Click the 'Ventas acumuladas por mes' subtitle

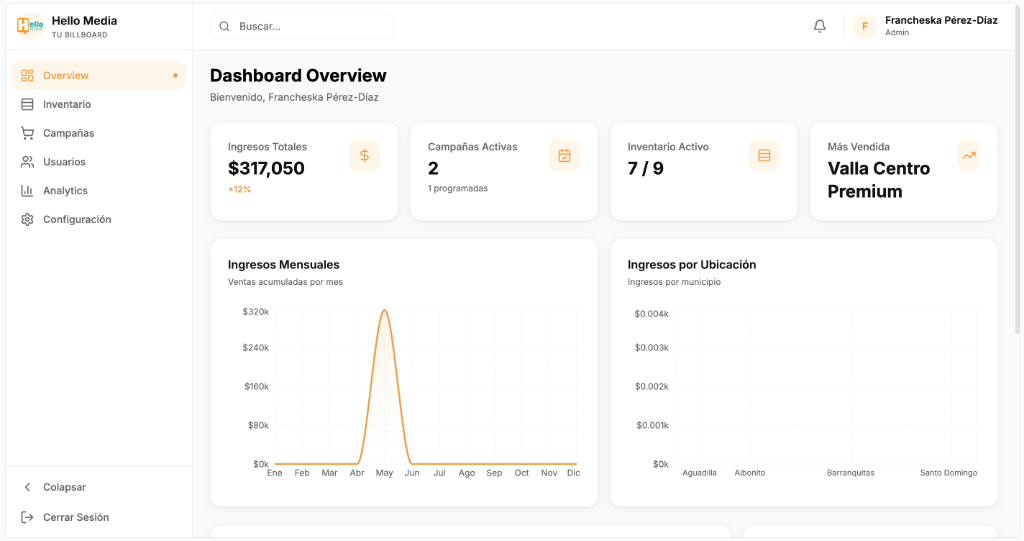(x=285, y=282)
